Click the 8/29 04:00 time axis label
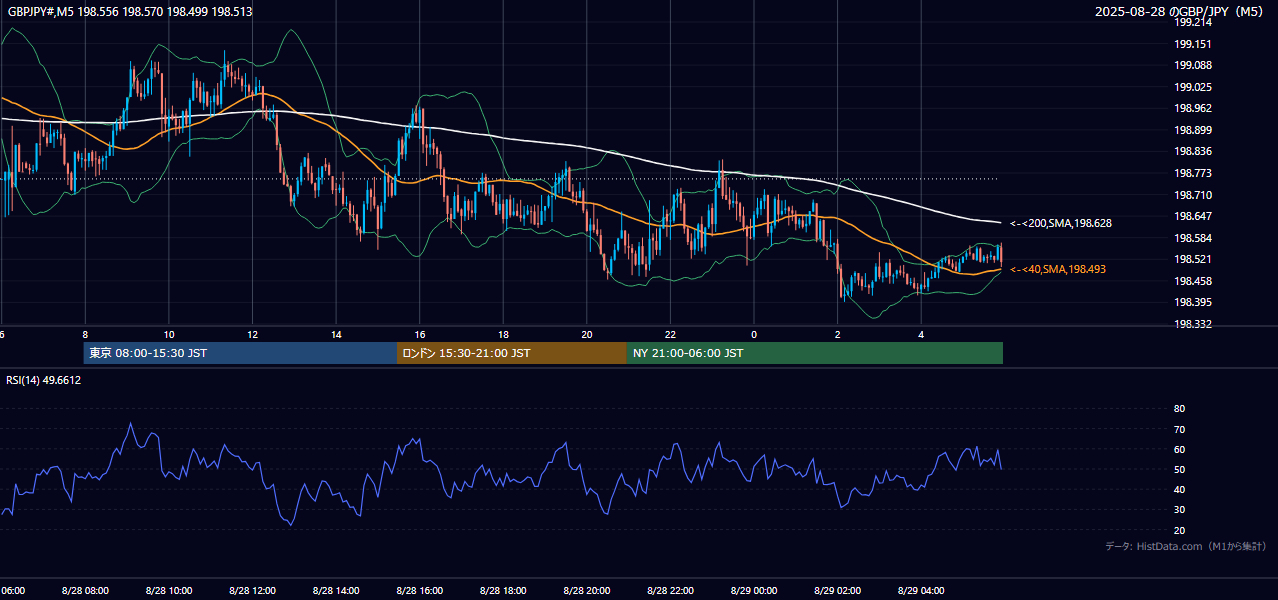Image resolution: width=1278 pixels, height=600 pixels. (x=921, y=590)
